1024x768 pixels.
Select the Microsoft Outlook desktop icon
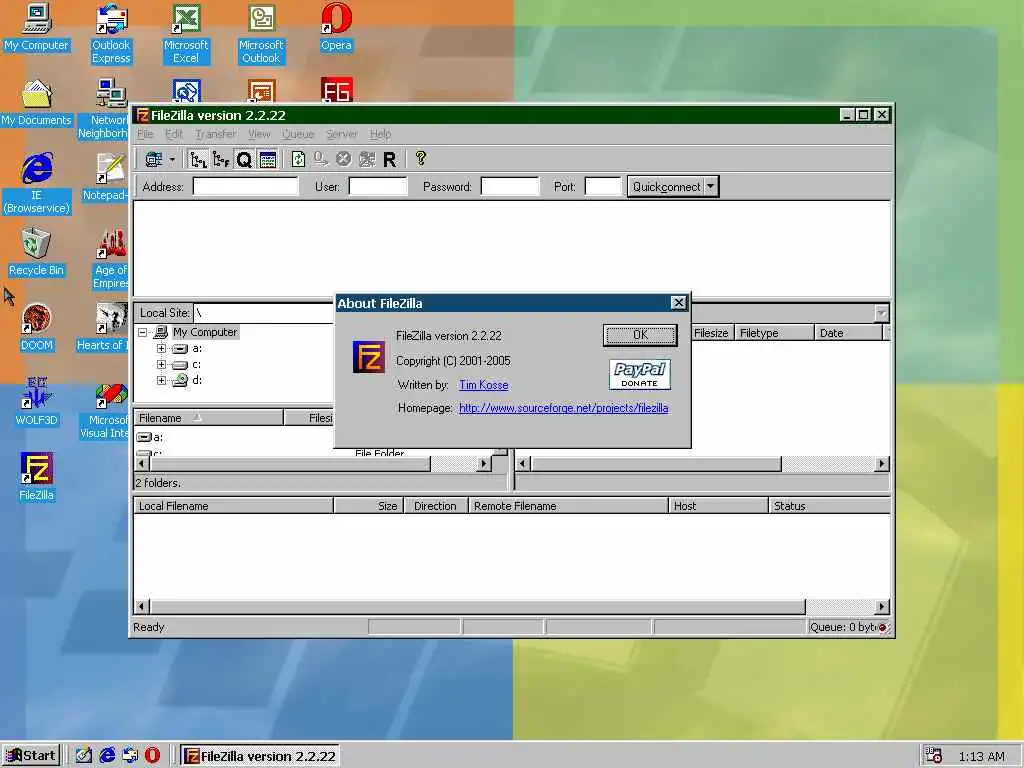[261, 34]
